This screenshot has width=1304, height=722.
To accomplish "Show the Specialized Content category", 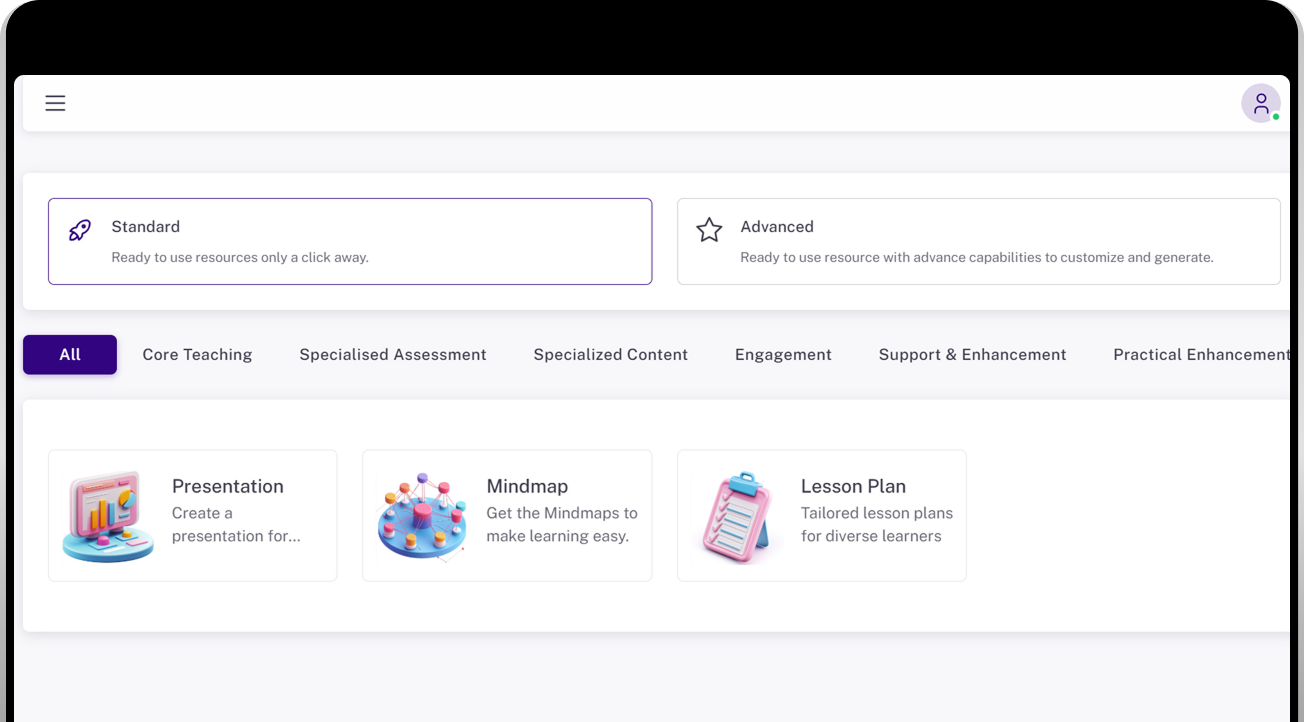I will click(611, 355).
